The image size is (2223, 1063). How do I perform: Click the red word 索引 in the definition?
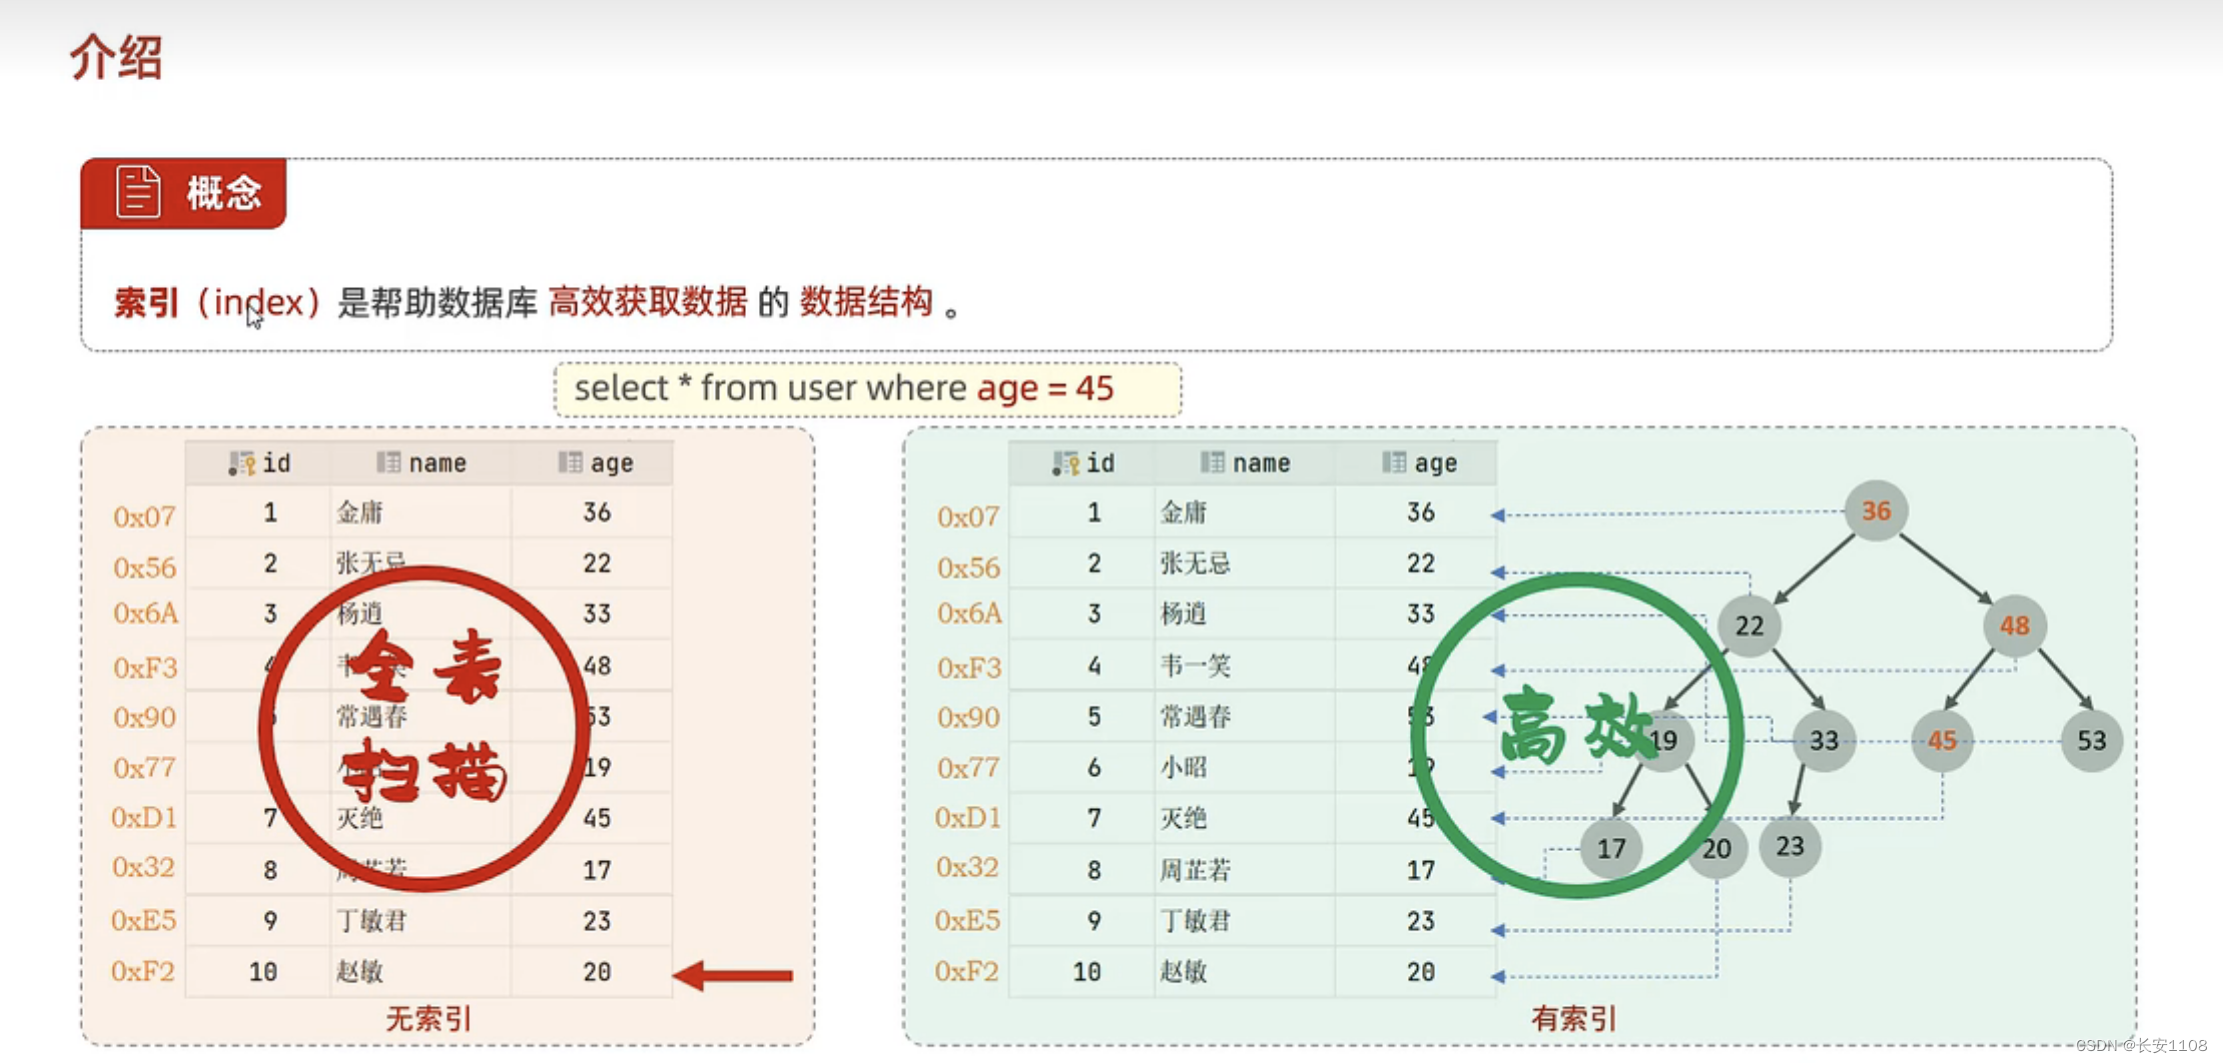pyautogui.click(x=146, y=302)
